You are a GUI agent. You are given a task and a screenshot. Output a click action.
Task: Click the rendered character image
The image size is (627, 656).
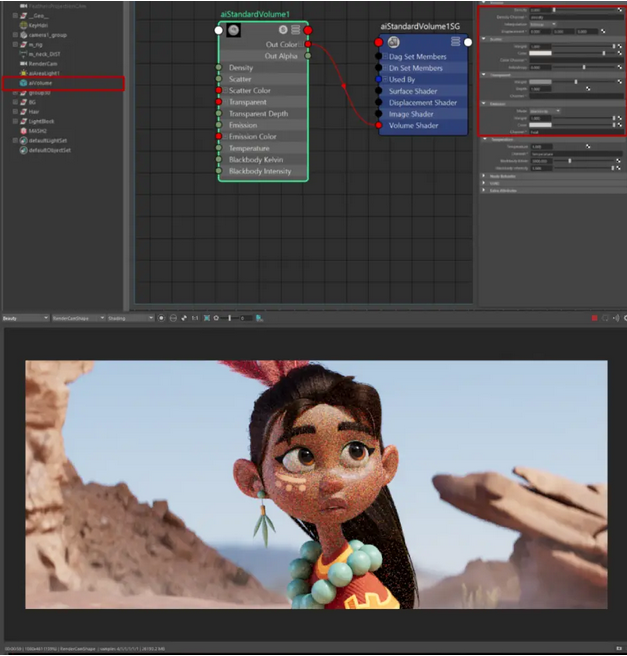tap(316, 484)
